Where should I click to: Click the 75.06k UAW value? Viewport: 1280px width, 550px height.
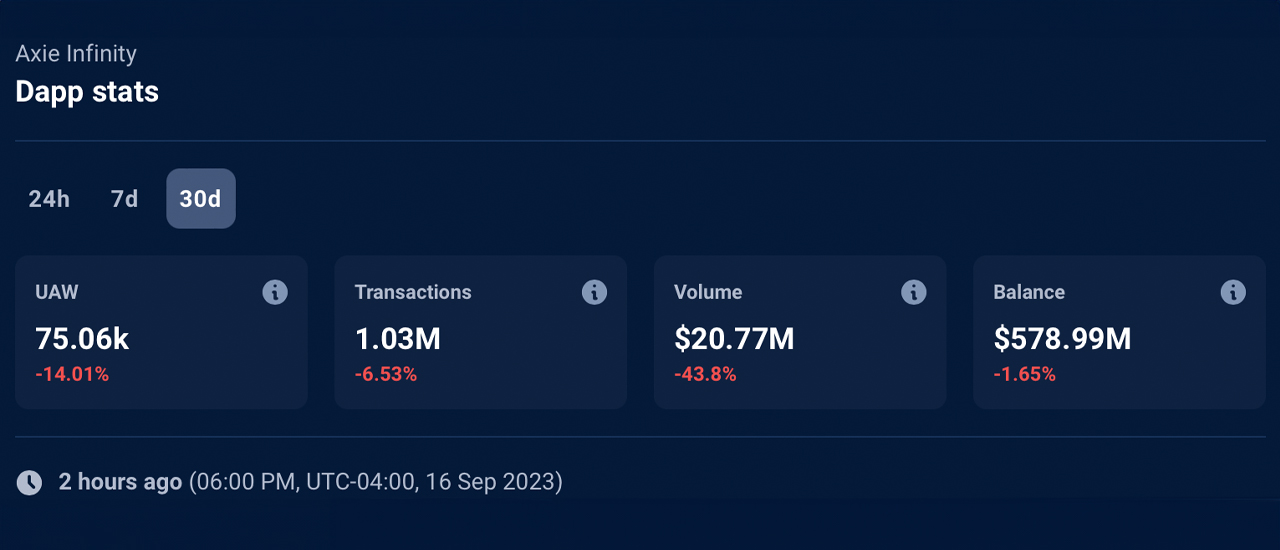pos(82,339)
